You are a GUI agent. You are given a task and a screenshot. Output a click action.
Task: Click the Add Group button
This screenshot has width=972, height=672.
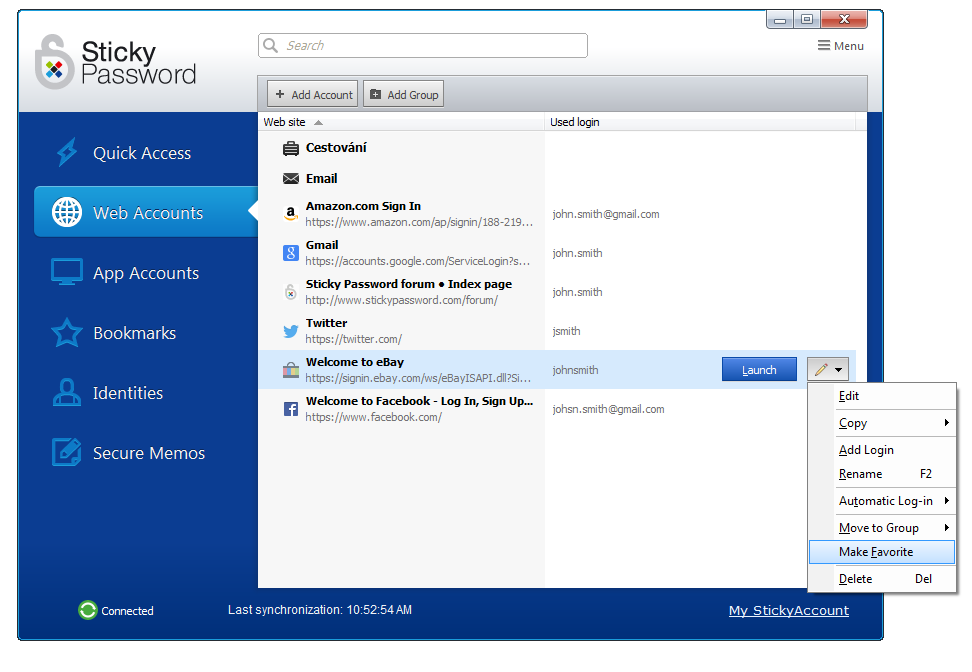pyautogui.click(x=404, y=94)
